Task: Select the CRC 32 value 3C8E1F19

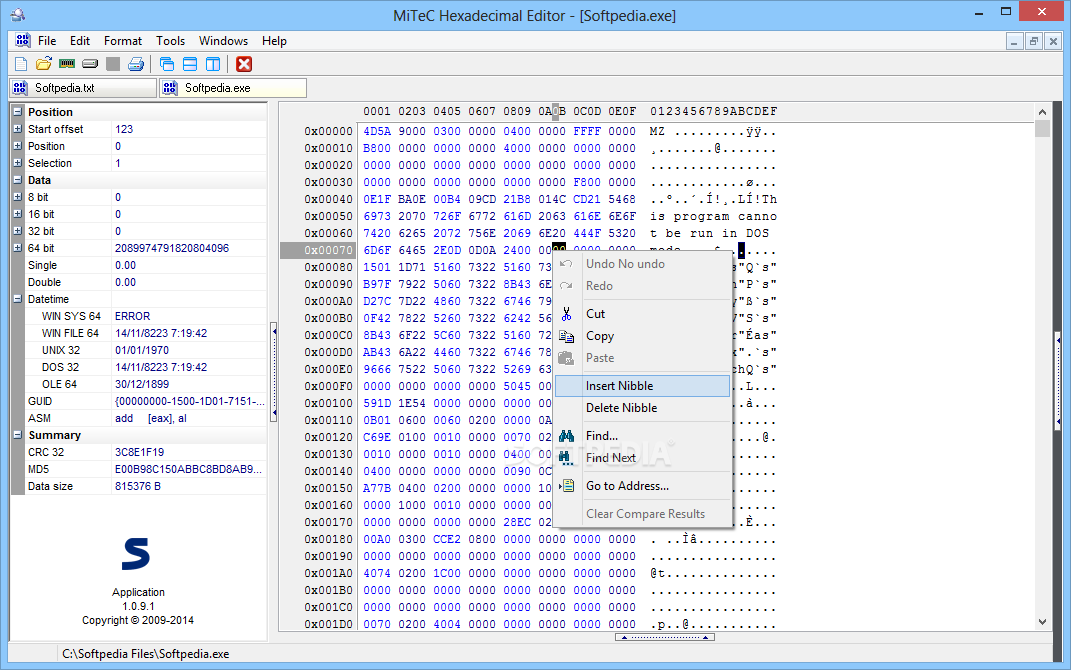Action: pyautogui.click(x=139, y=452)
